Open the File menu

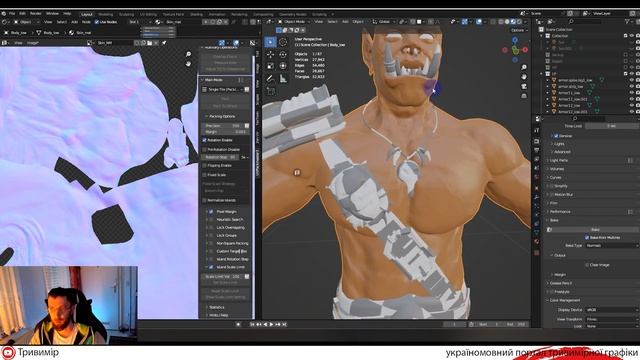[12, 13]
